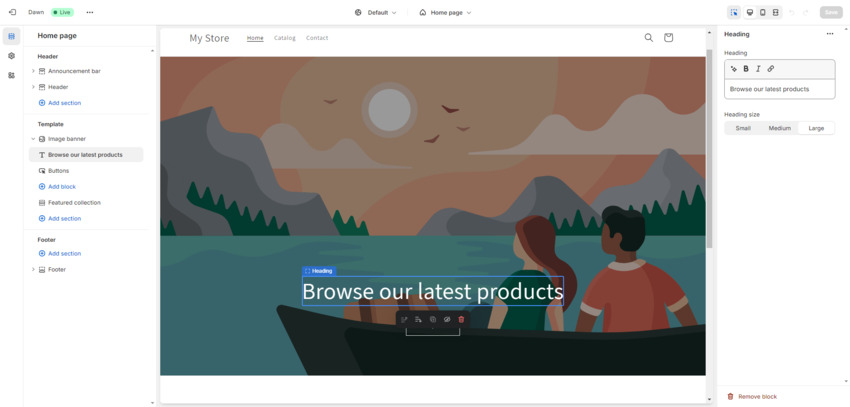
Task: Click the Redo arrow icon
Action: coord(806,12)
